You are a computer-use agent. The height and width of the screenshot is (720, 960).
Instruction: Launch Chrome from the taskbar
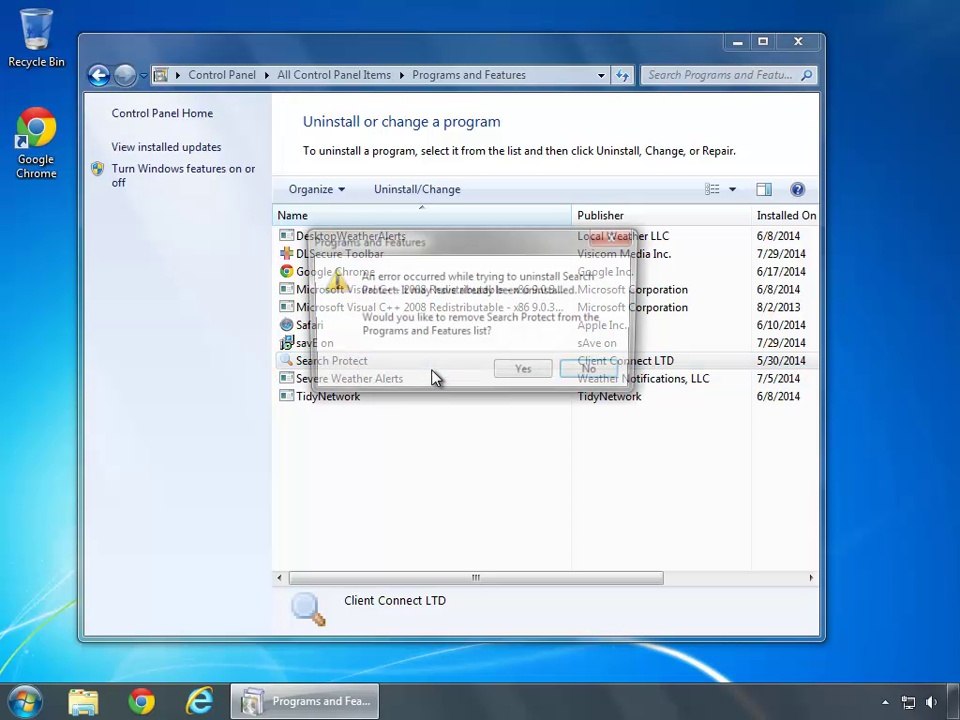click(141, 702)
